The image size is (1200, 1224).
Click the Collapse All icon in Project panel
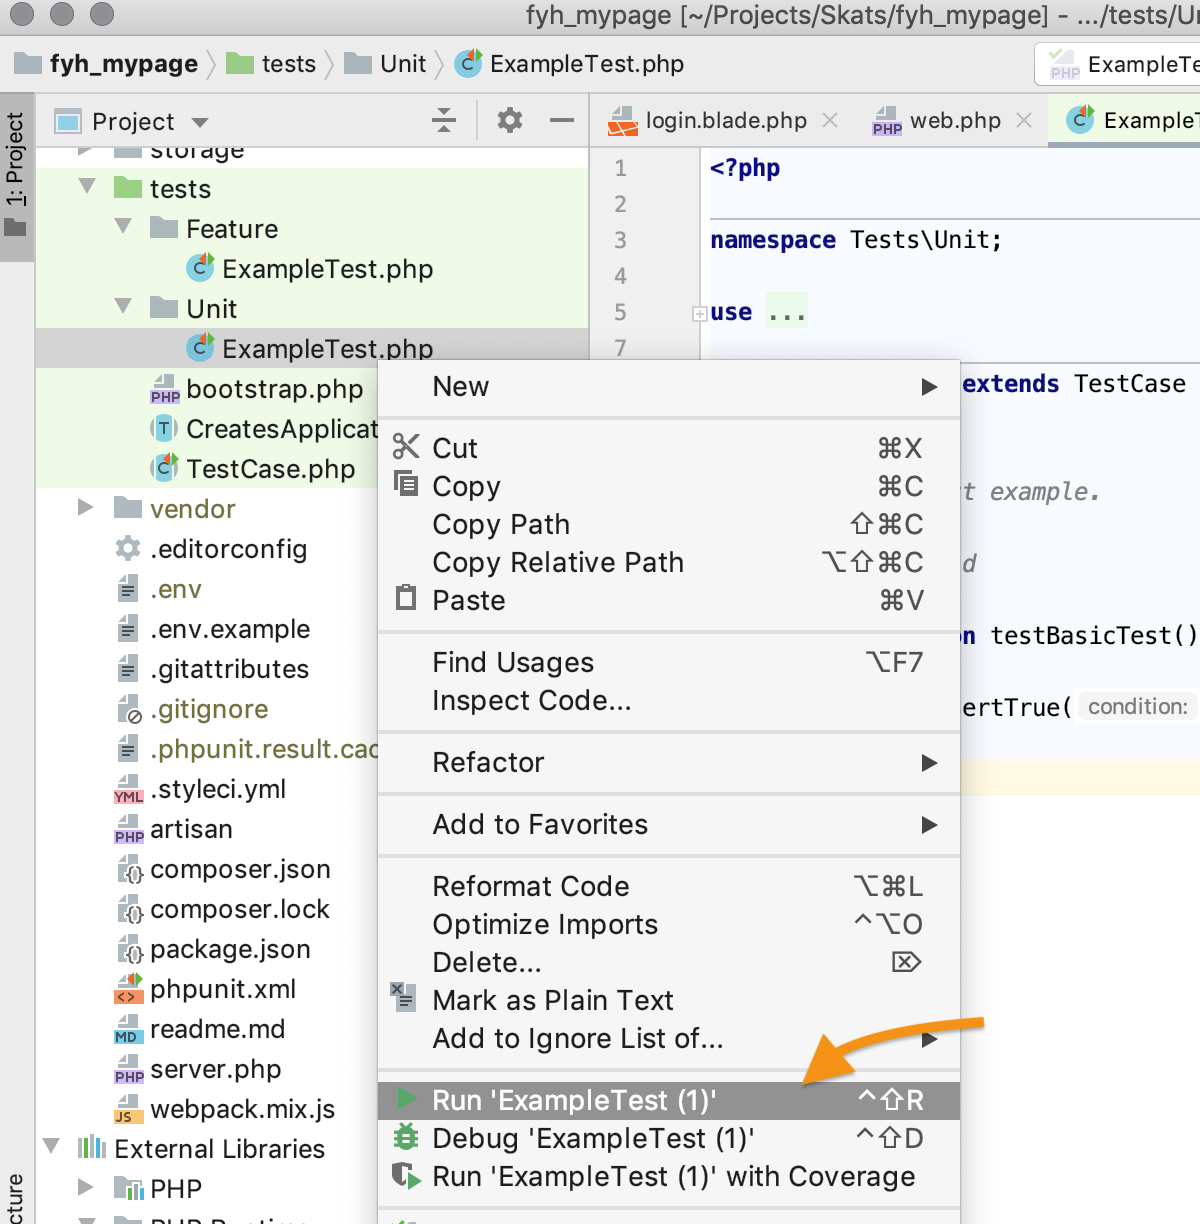click(444, 121)
